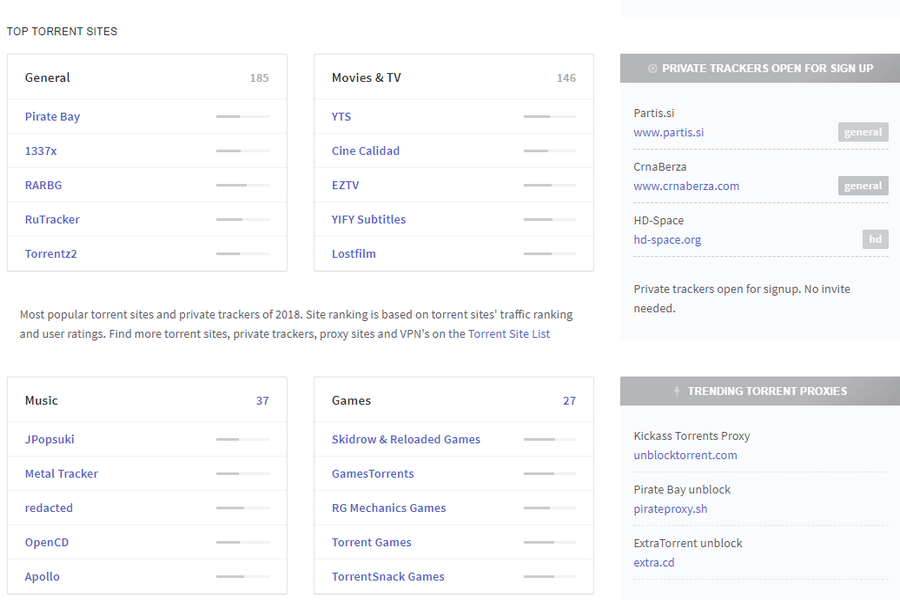Open the RG Mechanics Games link
This screenshot has width=900, height=600.
(x=389, y=508)
